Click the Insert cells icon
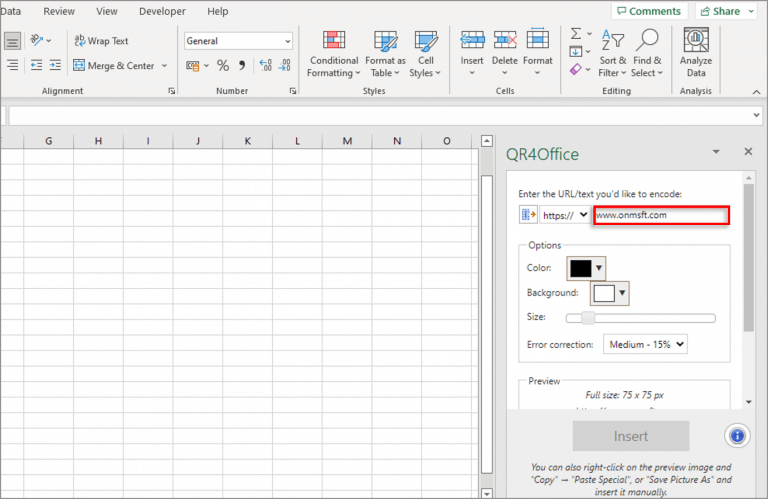This screenshot has height=499, width=768. tap(472, 40)
